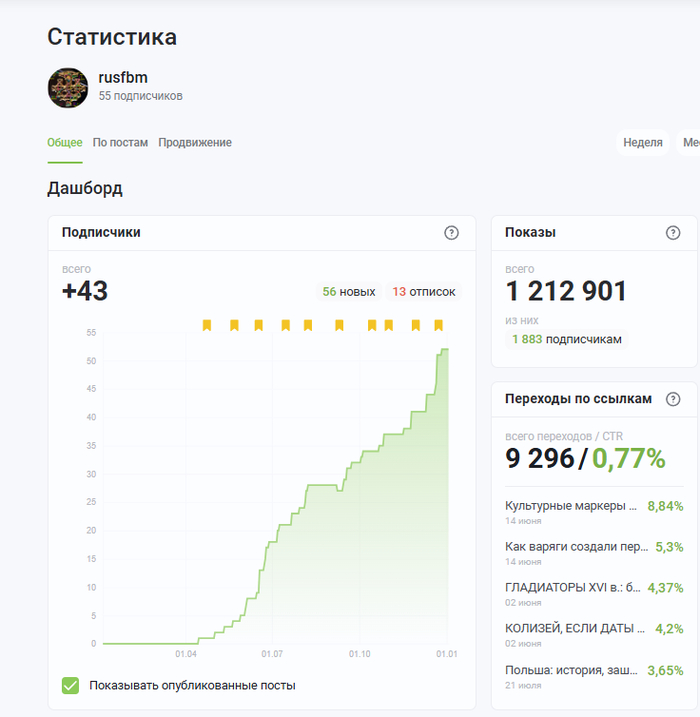
Task: Open help icon beside Переходы по ссылкам
Action: point(673,399)
